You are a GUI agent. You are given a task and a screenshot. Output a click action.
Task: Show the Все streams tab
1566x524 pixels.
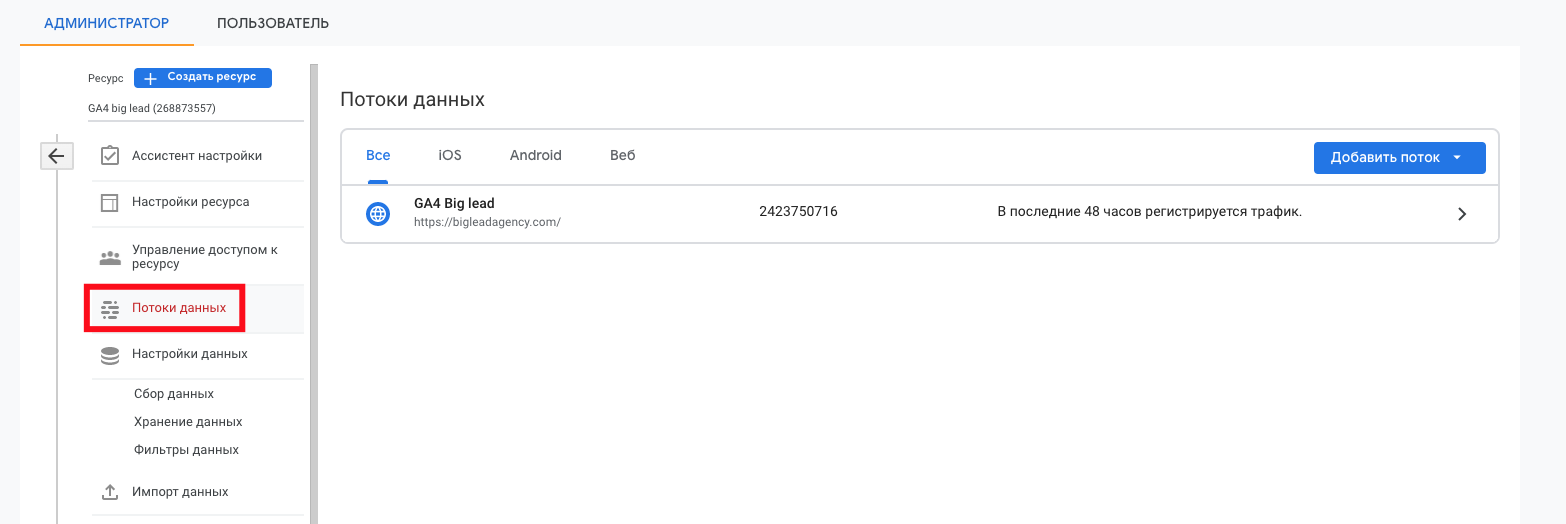[378, 156]
